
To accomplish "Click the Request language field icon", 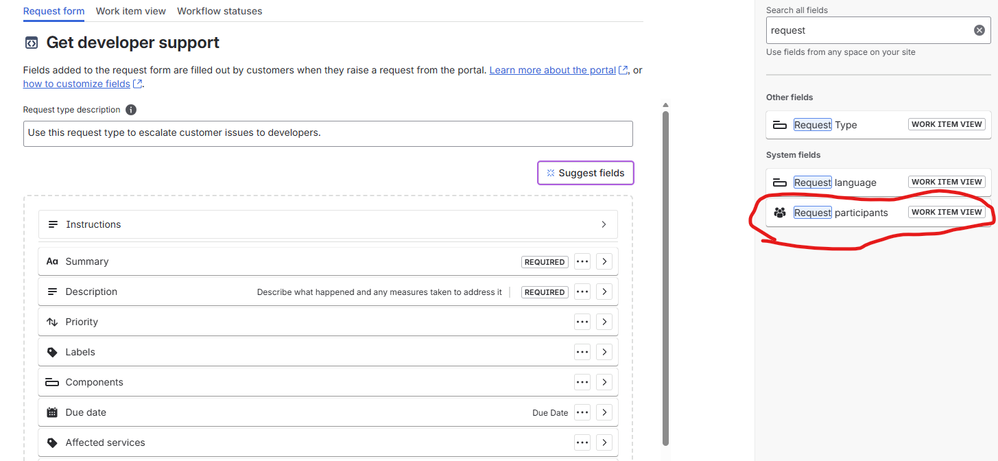I will point(780,183).
